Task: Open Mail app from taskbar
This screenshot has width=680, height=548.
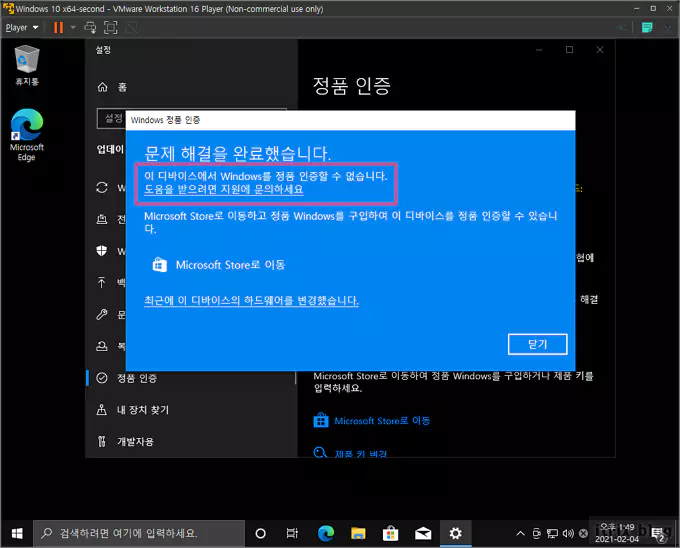Action: click(423, 533)
